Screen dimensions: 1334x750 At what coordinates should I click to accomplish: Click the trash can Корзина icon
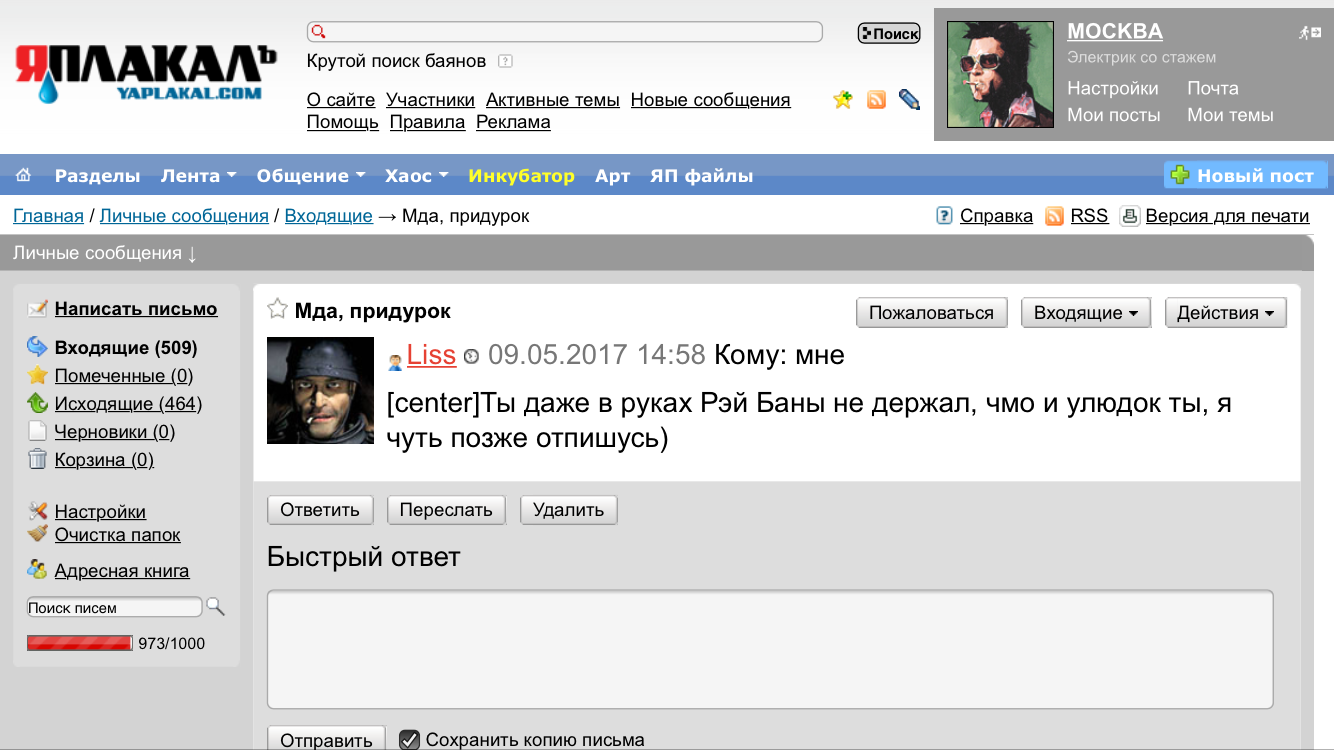point(37,459)
